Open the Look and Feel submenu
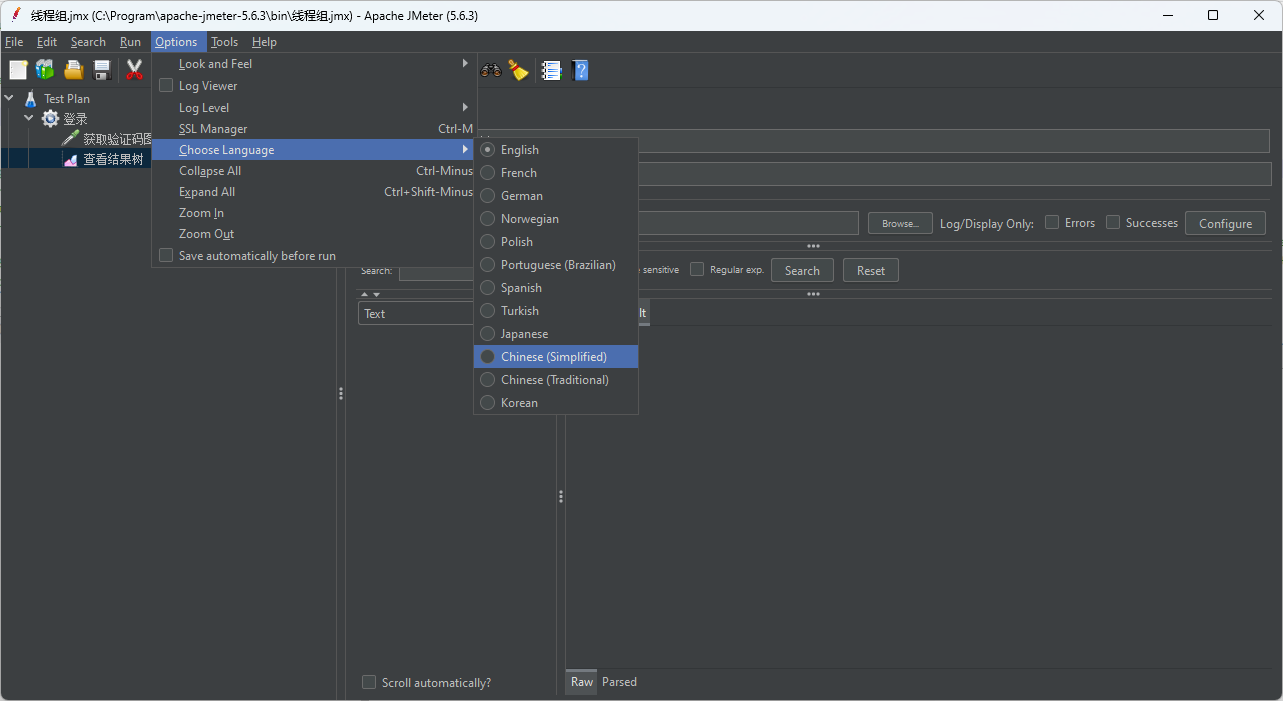 [314, 63]
